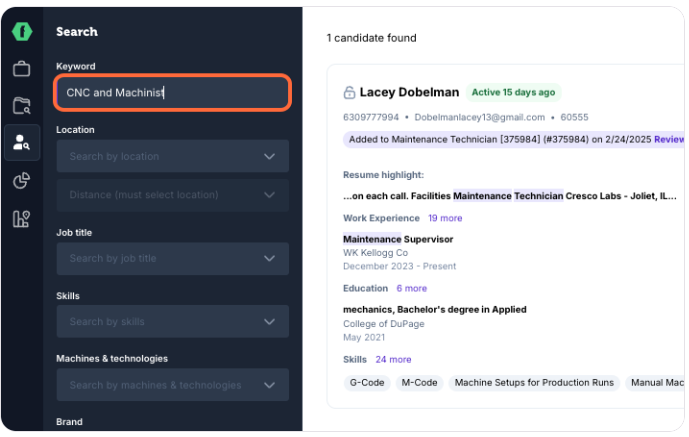Select the candidate search person icon

(22, 142)
